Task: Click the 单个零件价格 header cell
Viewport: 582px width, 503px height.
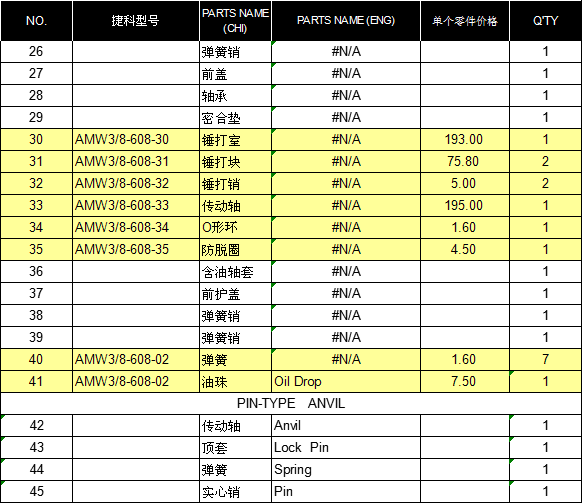Action: click(465, 20)
